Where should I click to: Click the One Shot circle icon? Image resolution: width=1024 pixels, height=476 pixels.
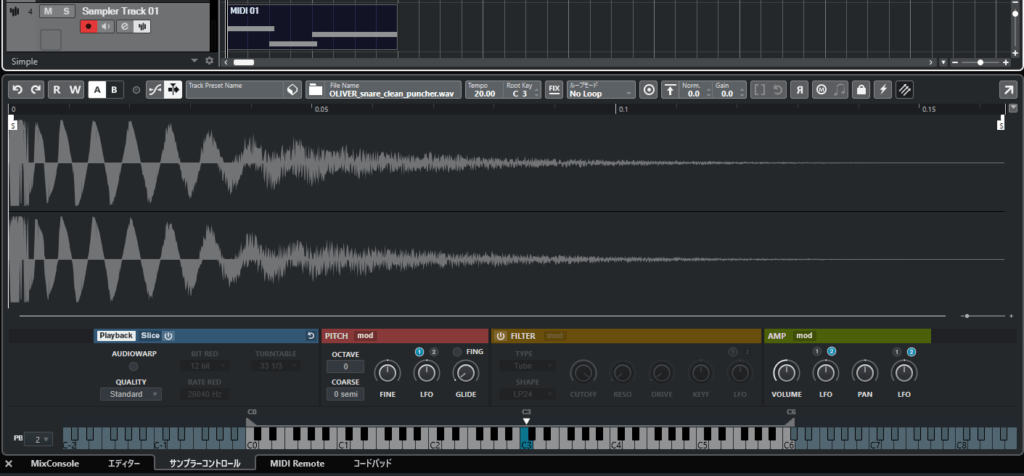[x=648, y=89]
